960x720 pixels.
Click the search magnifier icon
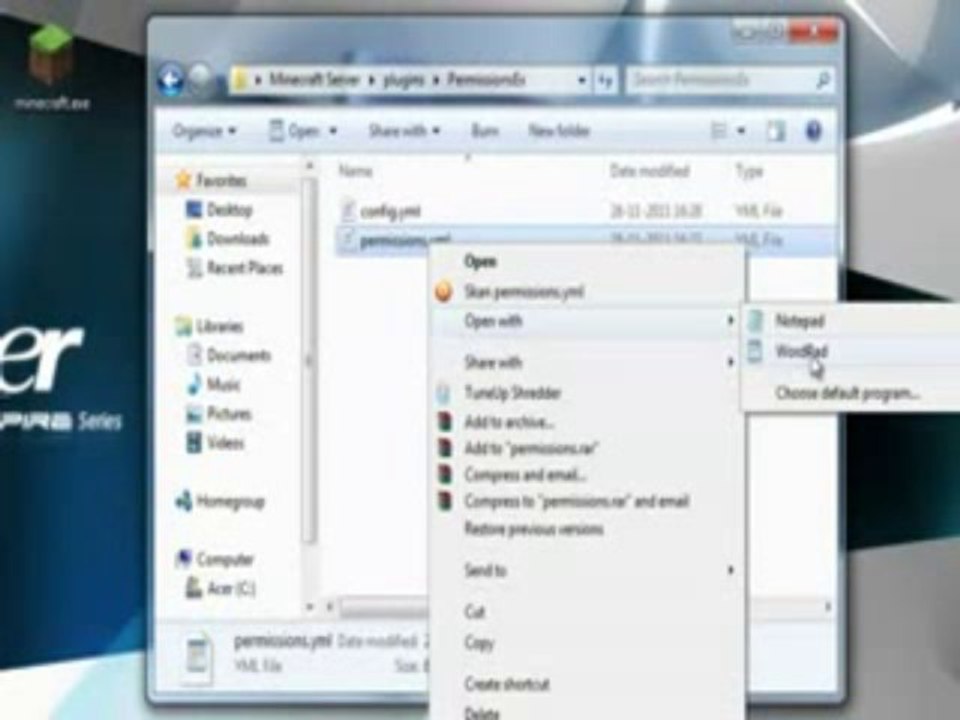[x=822, y=80]
